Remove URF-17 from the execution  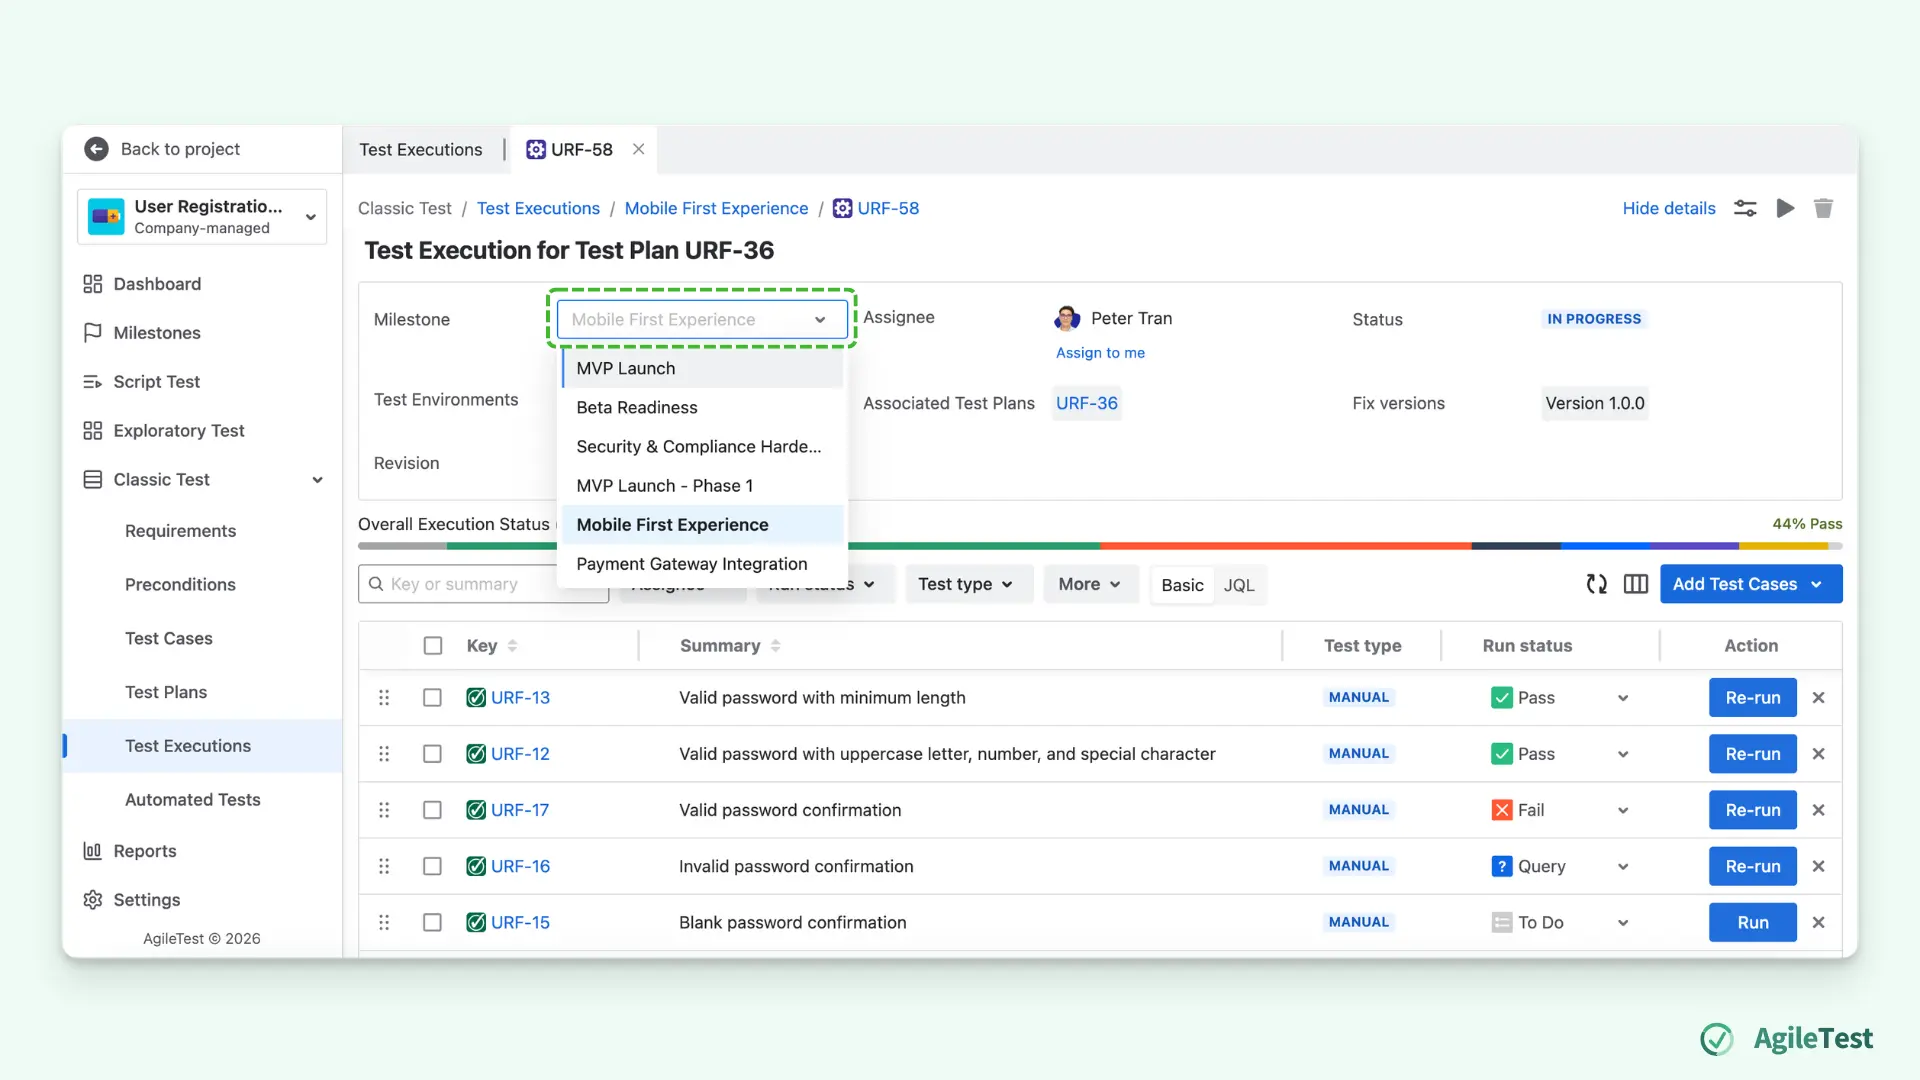point(1819,810)
